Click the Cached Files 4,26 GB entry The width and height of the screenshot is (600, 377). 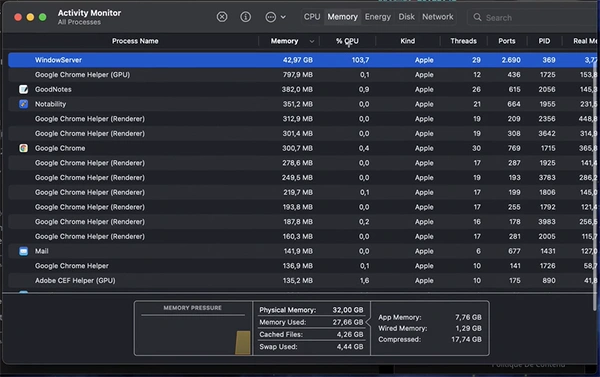pos(311,335)
